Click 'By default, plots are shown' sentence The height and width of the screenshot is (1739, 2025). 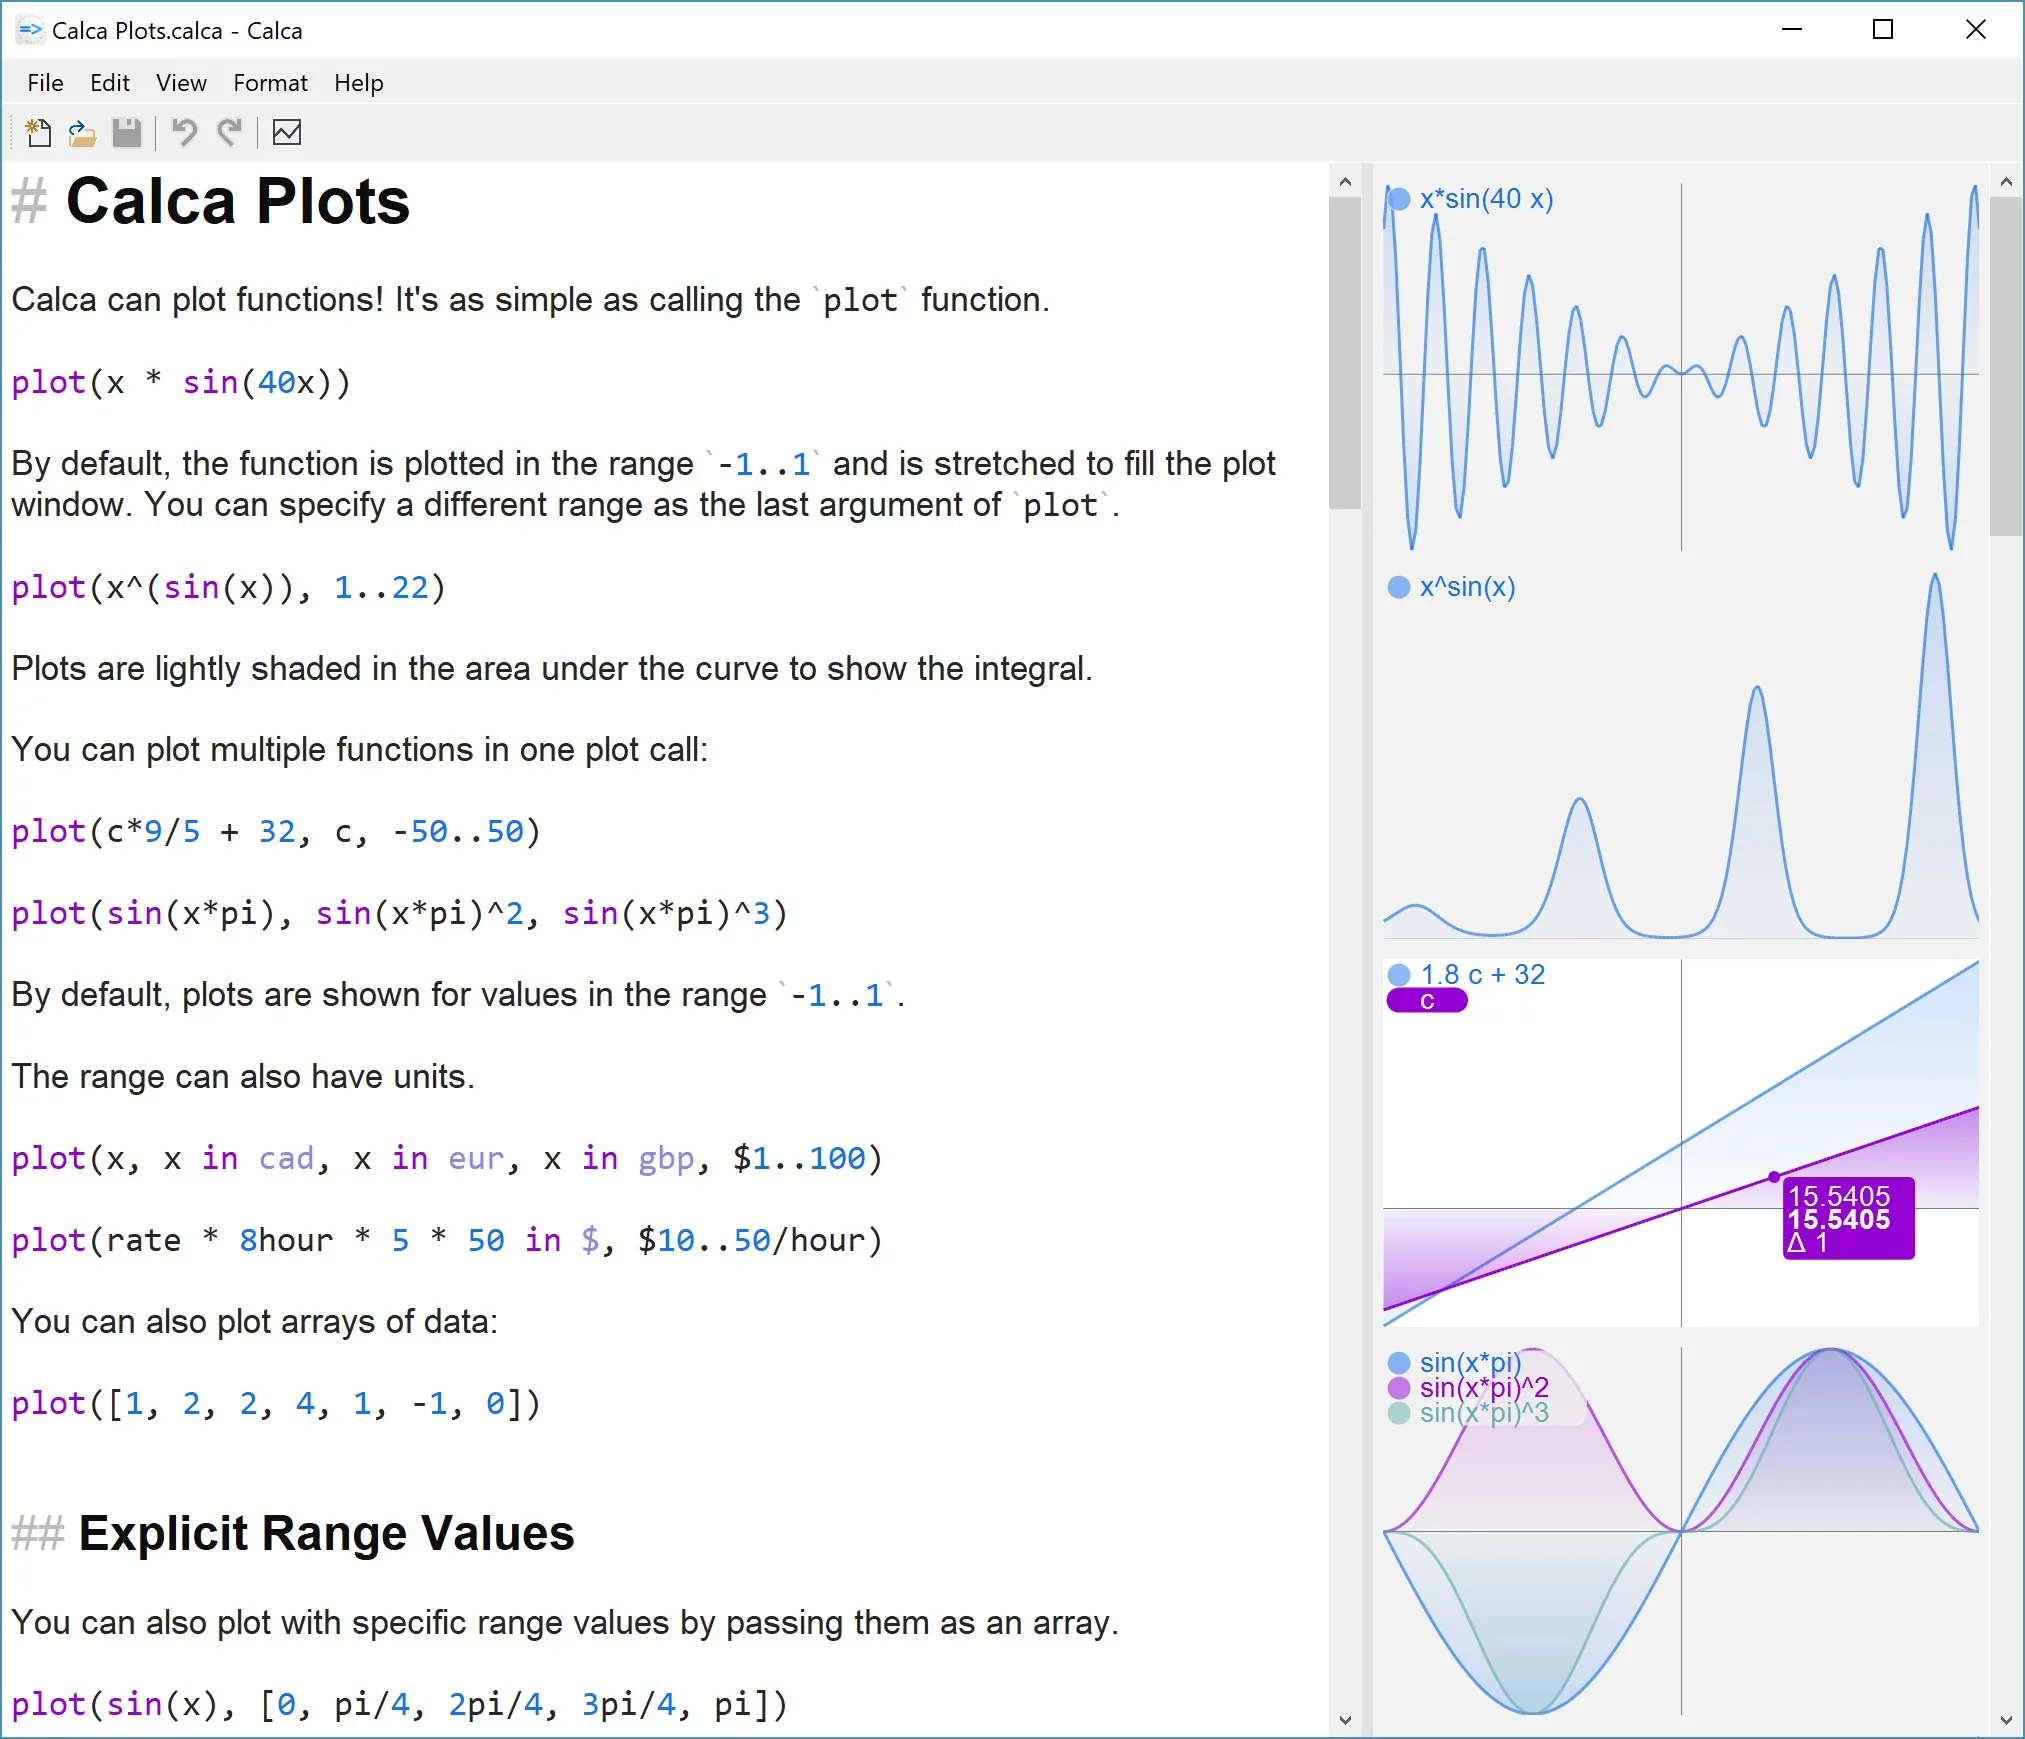click(x=458, y=994)
